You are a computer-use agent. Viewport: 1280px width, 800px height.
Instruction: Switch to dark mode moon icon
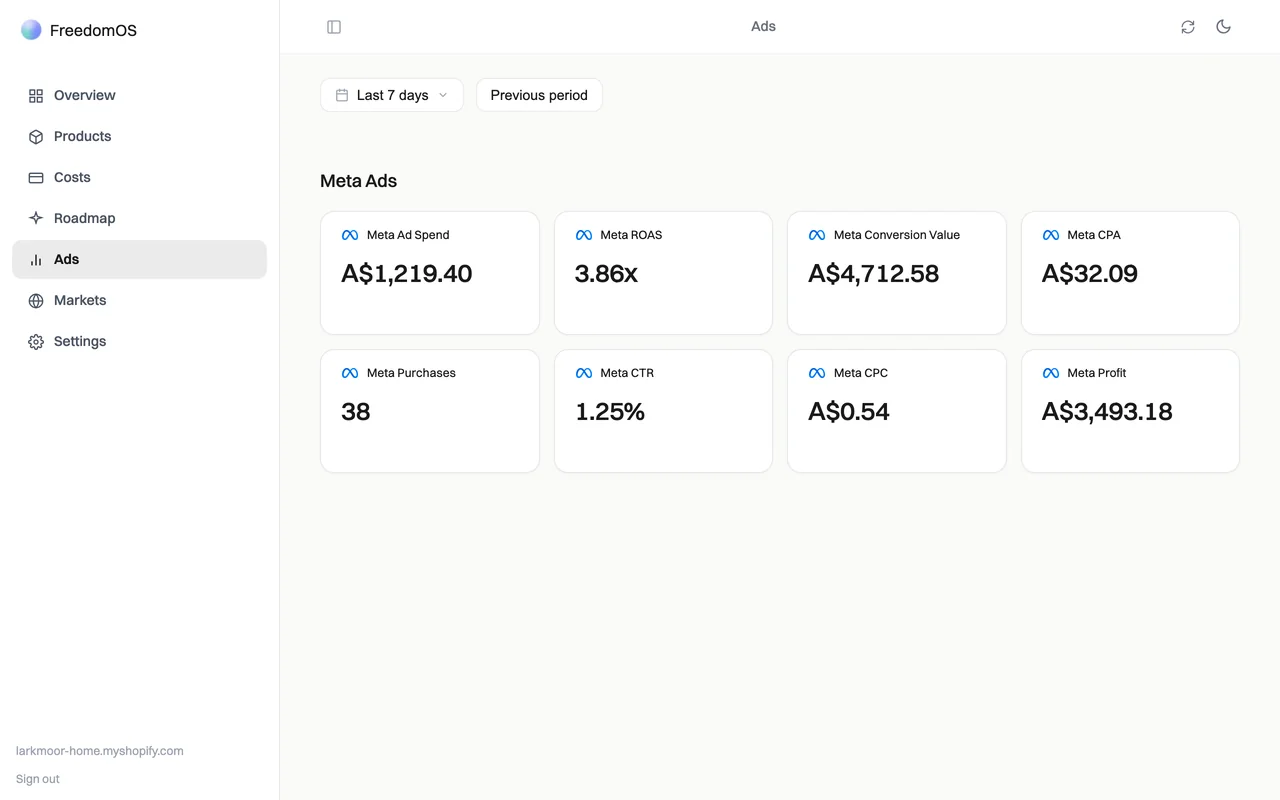click(1223, 27)
